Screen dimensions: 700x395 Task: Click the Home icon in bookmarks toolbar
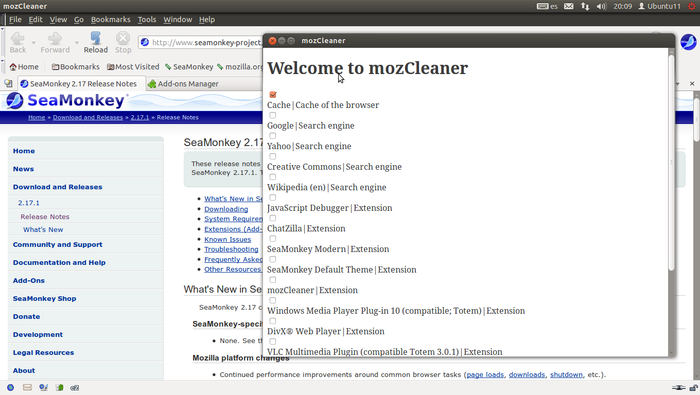click(13, 67)
